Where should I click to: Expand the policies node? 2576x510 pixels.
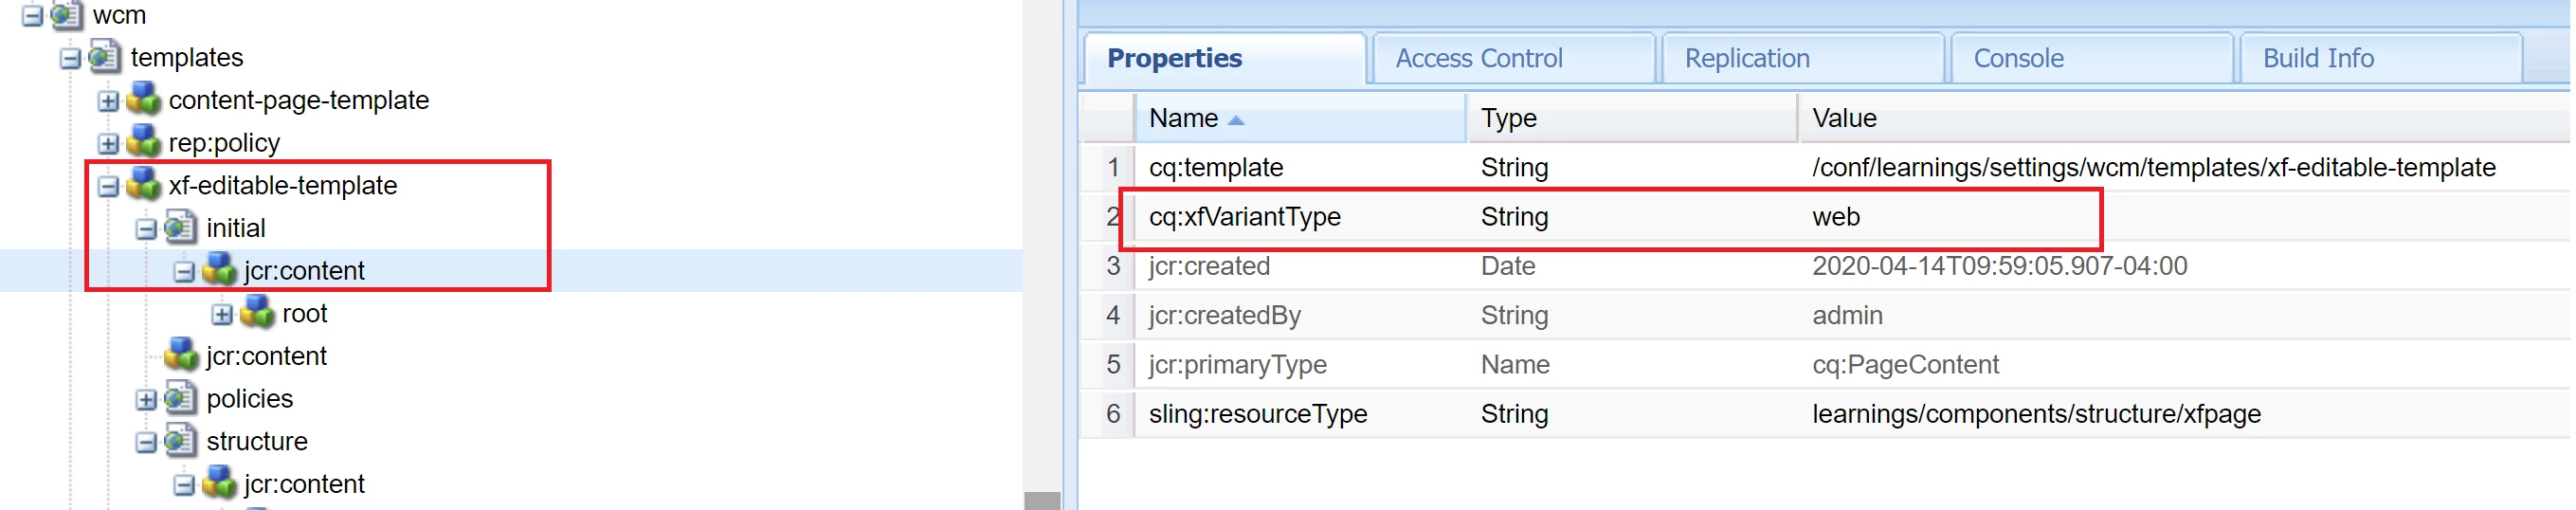[x=146, y=399]
